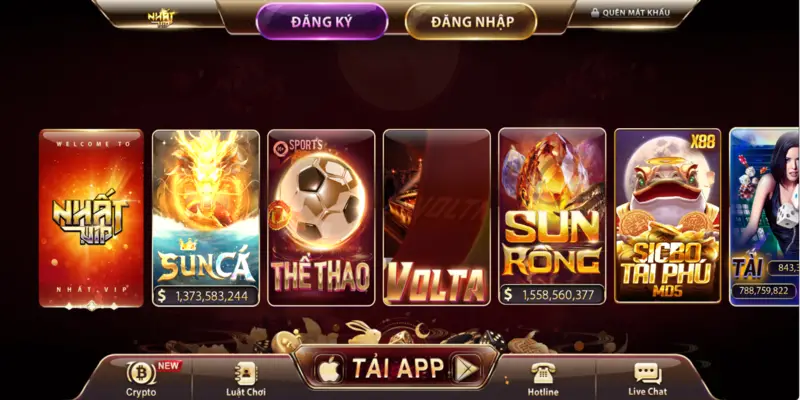Screen dimensions: 800x400
Task: Open the Tài Xỉu dealer game card
Action: [x=764, y=217]
